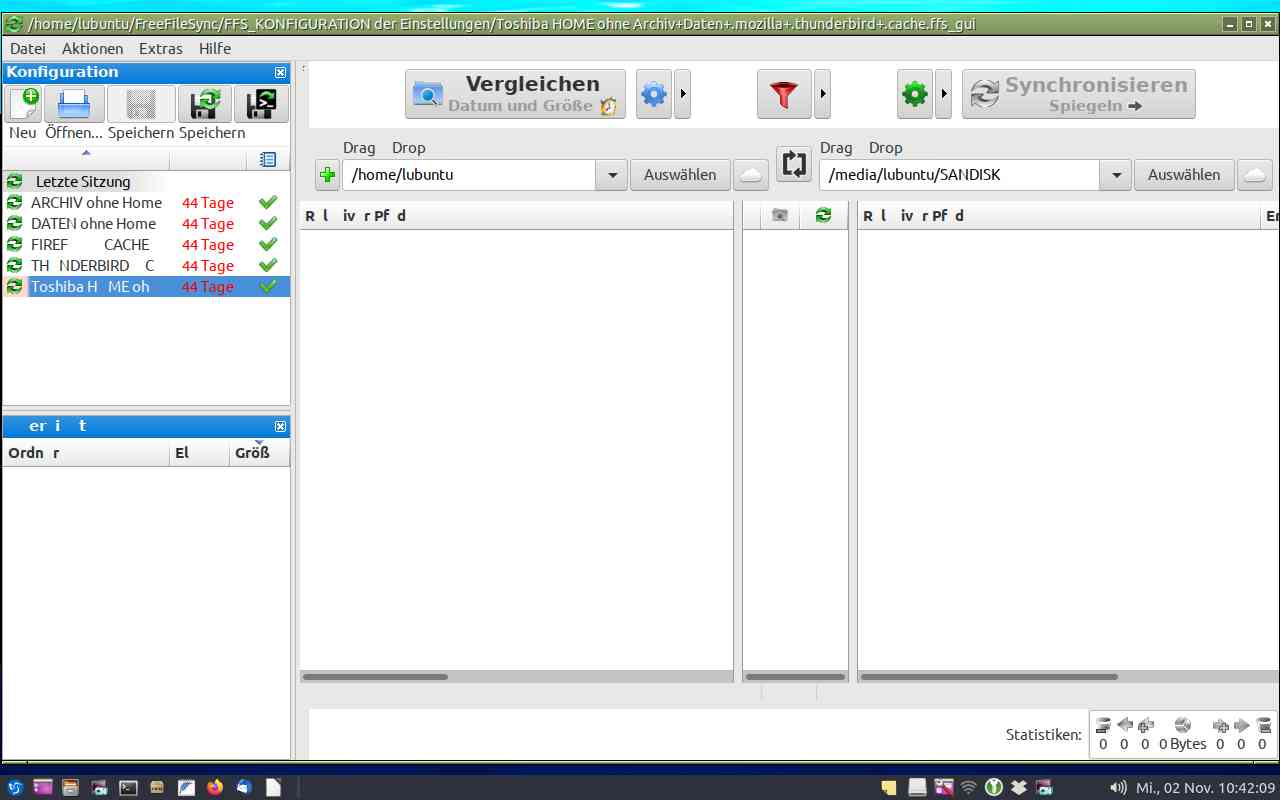Screen dimensions: 1280x800
Task: Click cloud icon next to left Auswählen
Action: click(751, 174)
